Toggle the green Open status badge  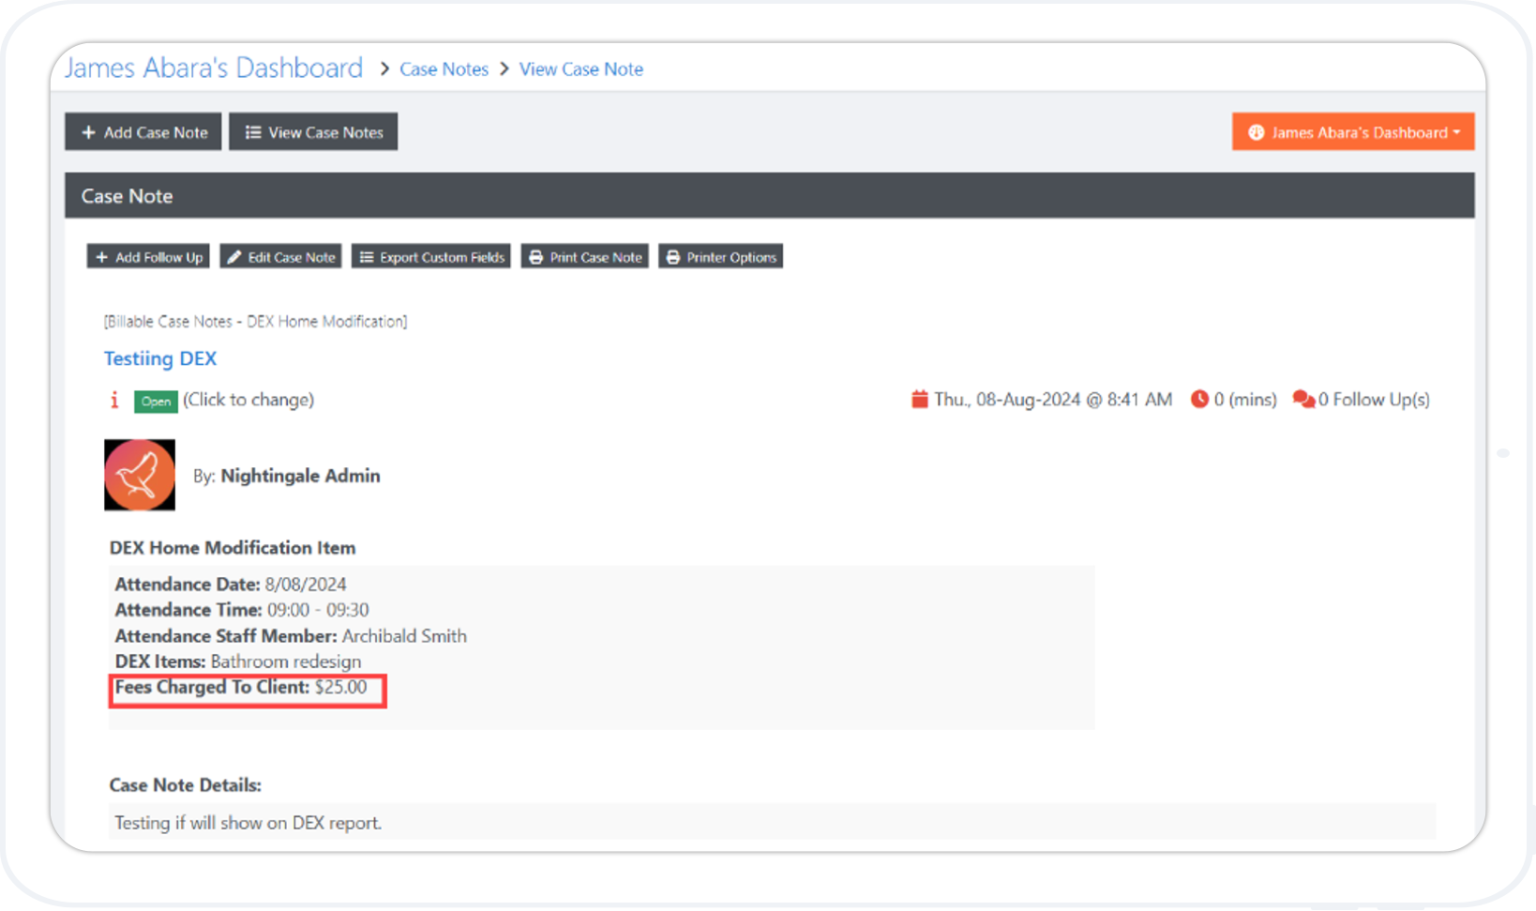tap(156, 400)
